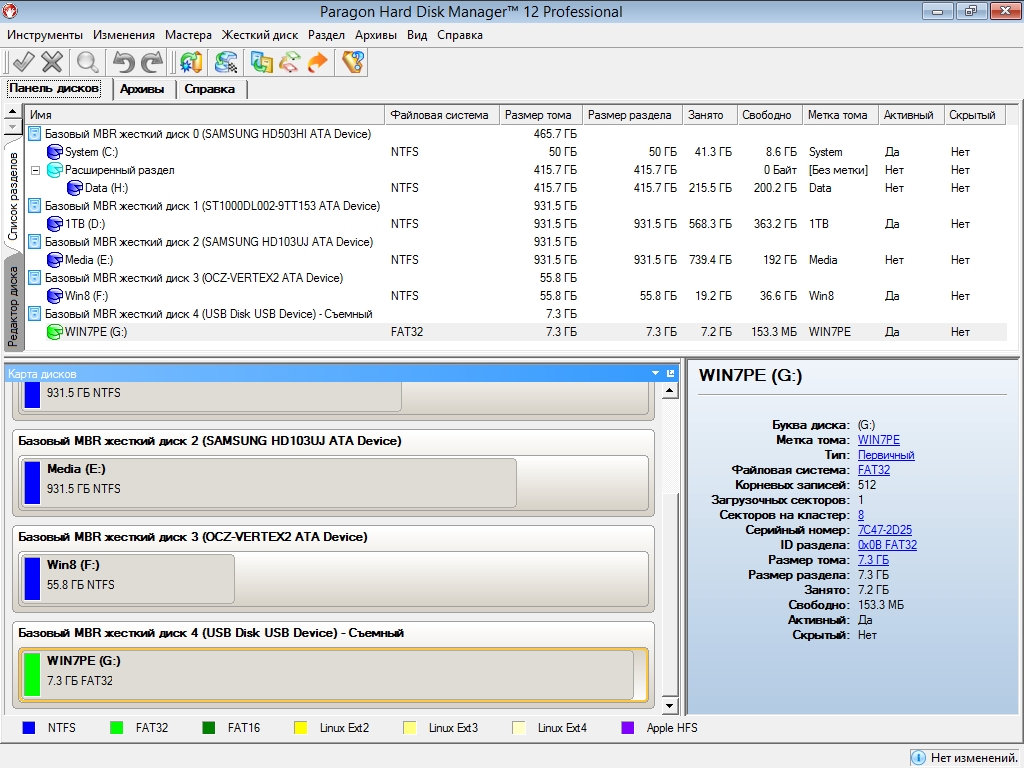1024x768 pixels.
Task: Apply pending changes with the checkmark icon
Action: (x=23, y=62)
